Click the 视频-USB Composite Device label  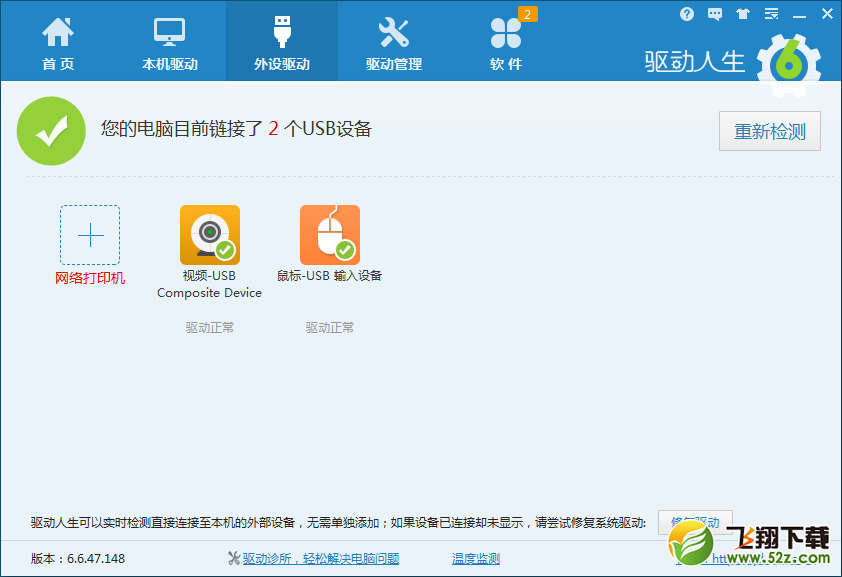point(209,284)
